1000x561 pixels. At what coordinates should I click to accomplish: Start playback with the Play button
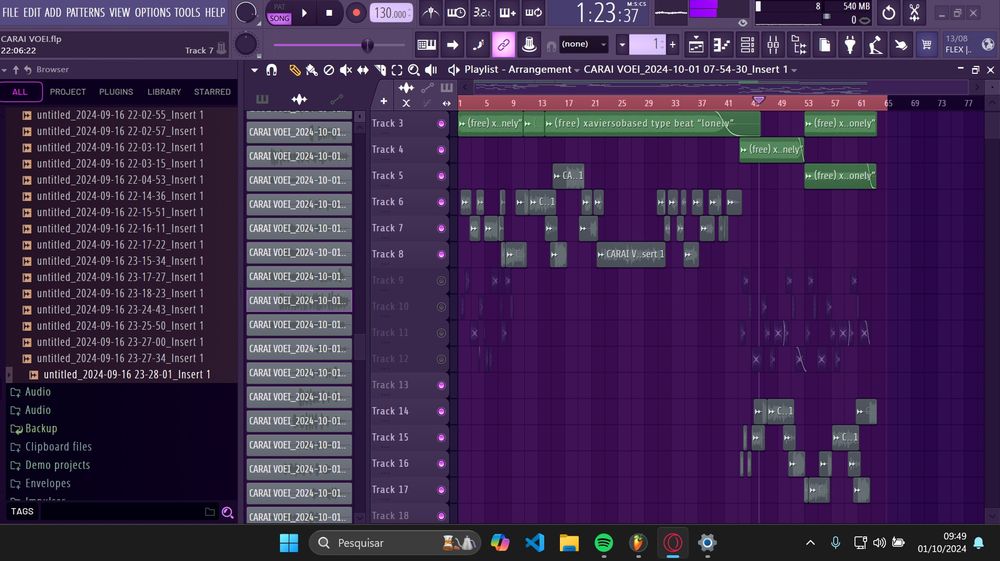(x=304, y=13)
